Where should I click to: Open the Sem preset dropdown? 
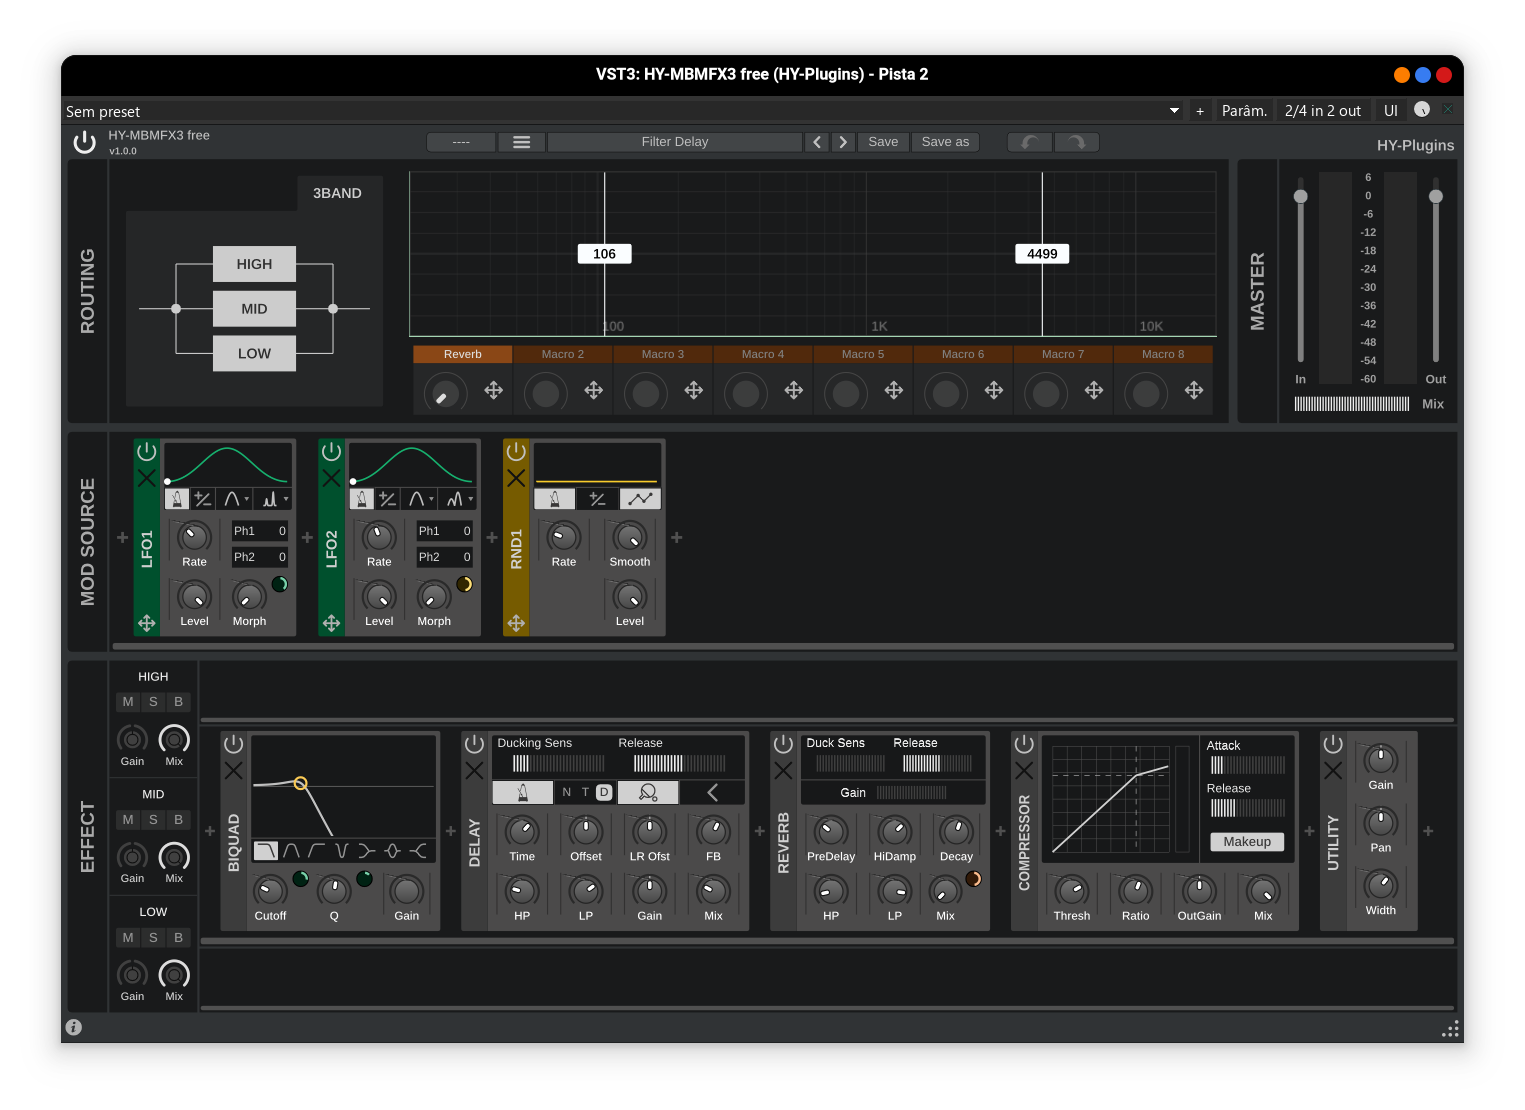[x=1172, y=111]
